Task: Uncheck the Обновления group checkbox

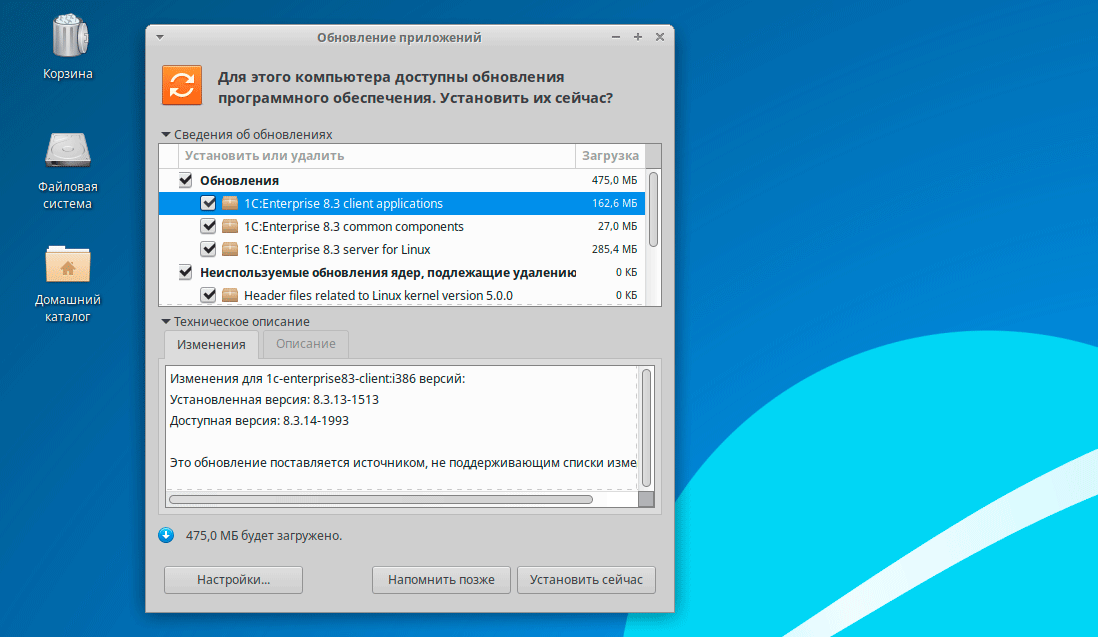Action: 186,180
